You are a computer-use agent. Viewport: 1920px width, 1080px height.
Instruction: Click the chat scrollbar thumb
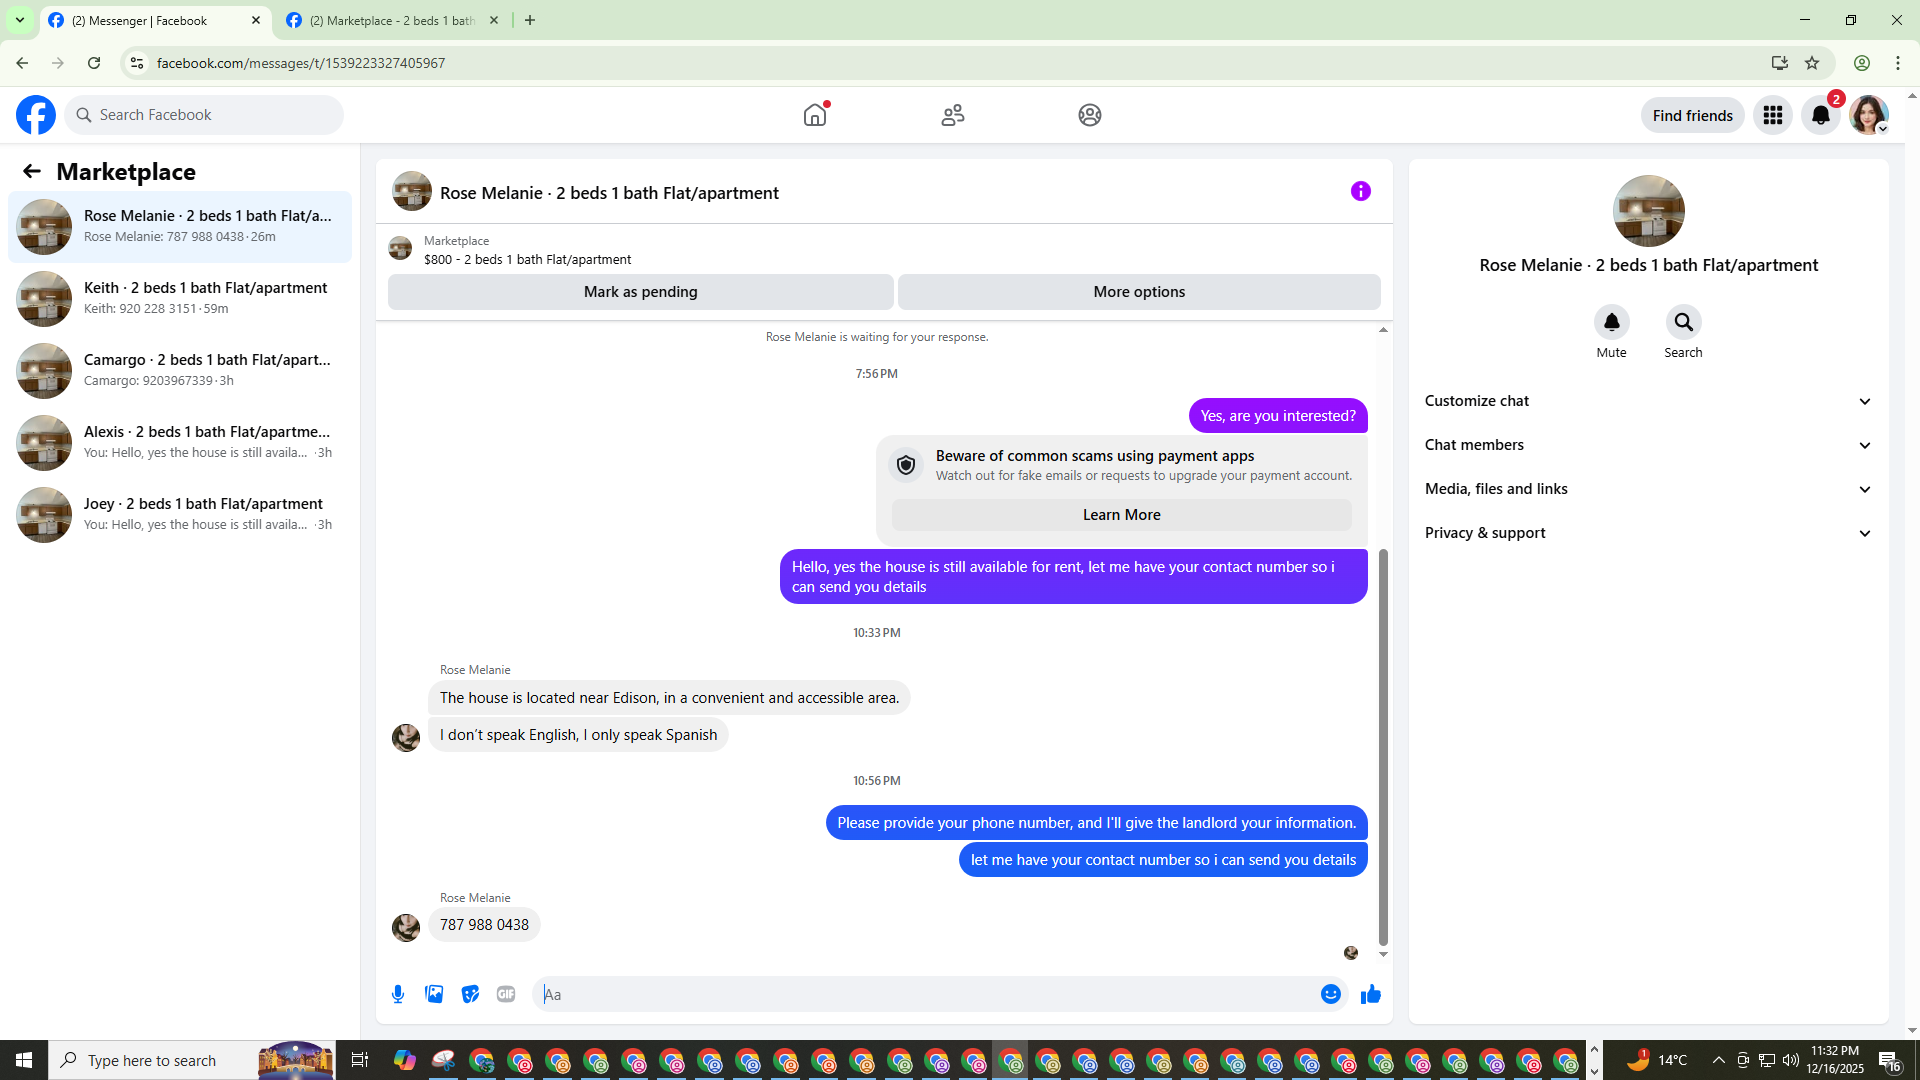point(1383,746)
